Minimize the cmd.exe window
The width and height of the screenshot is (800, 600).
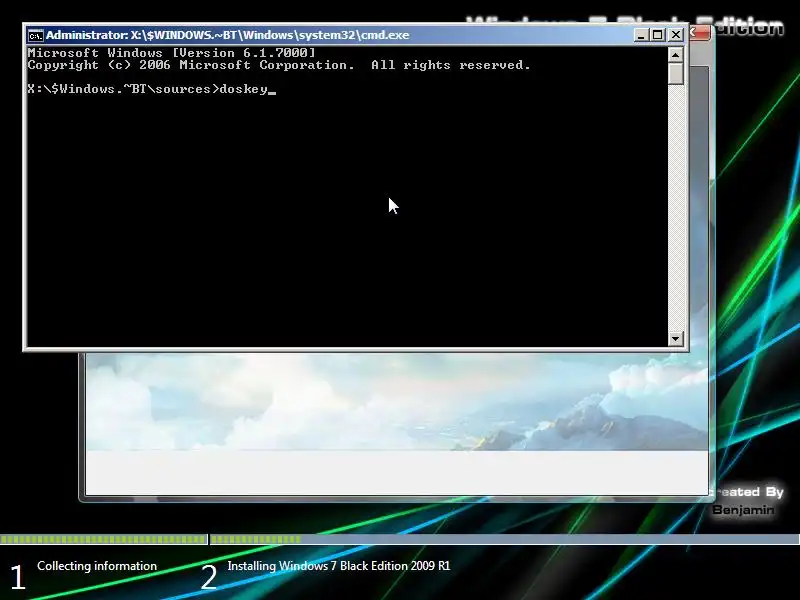(641, 35)
